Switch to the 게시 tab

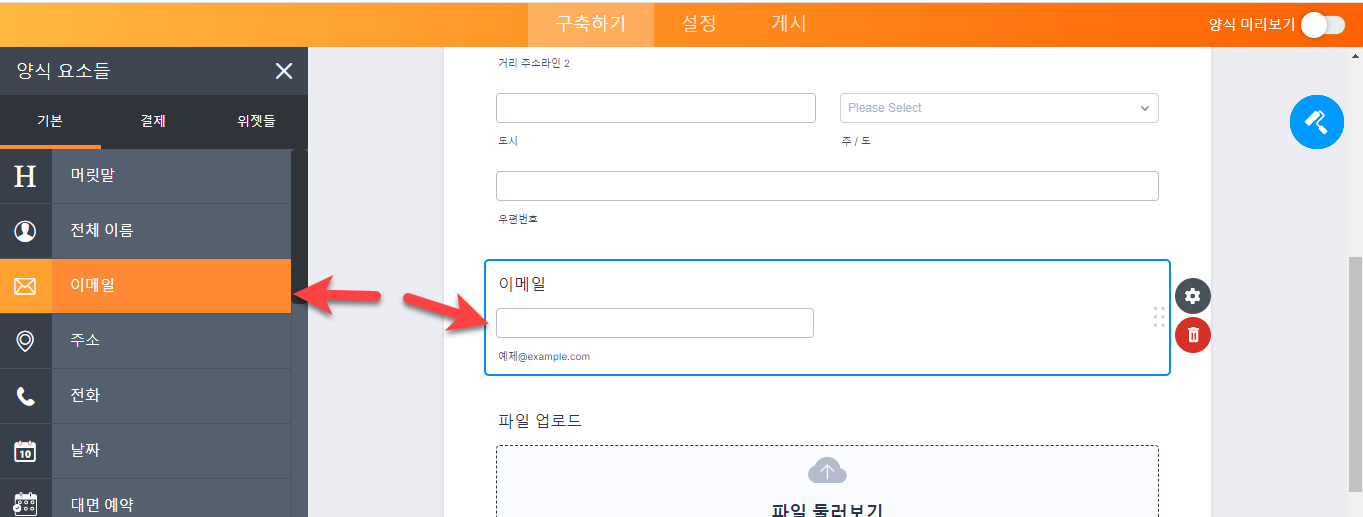[789, 24]
